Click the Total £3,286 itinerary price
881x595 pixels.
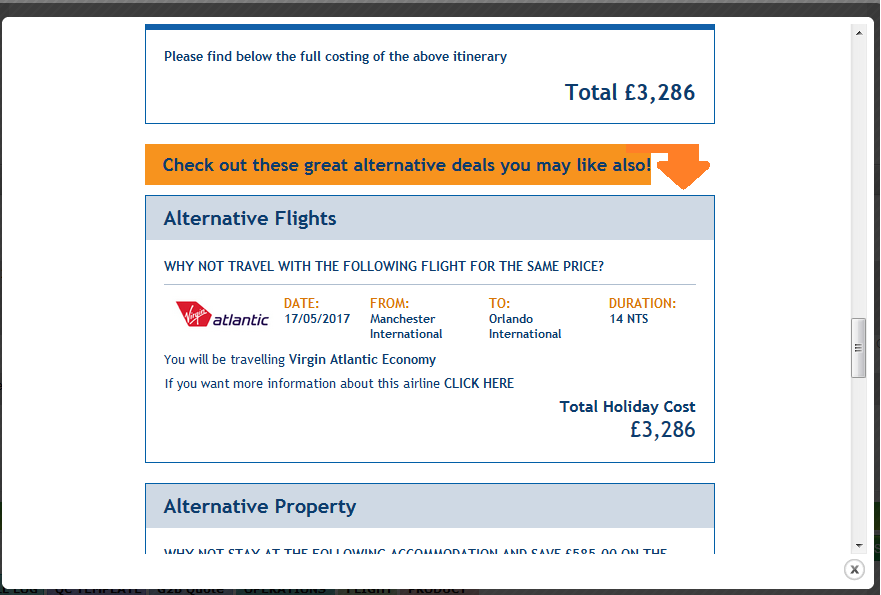point(629,93)
